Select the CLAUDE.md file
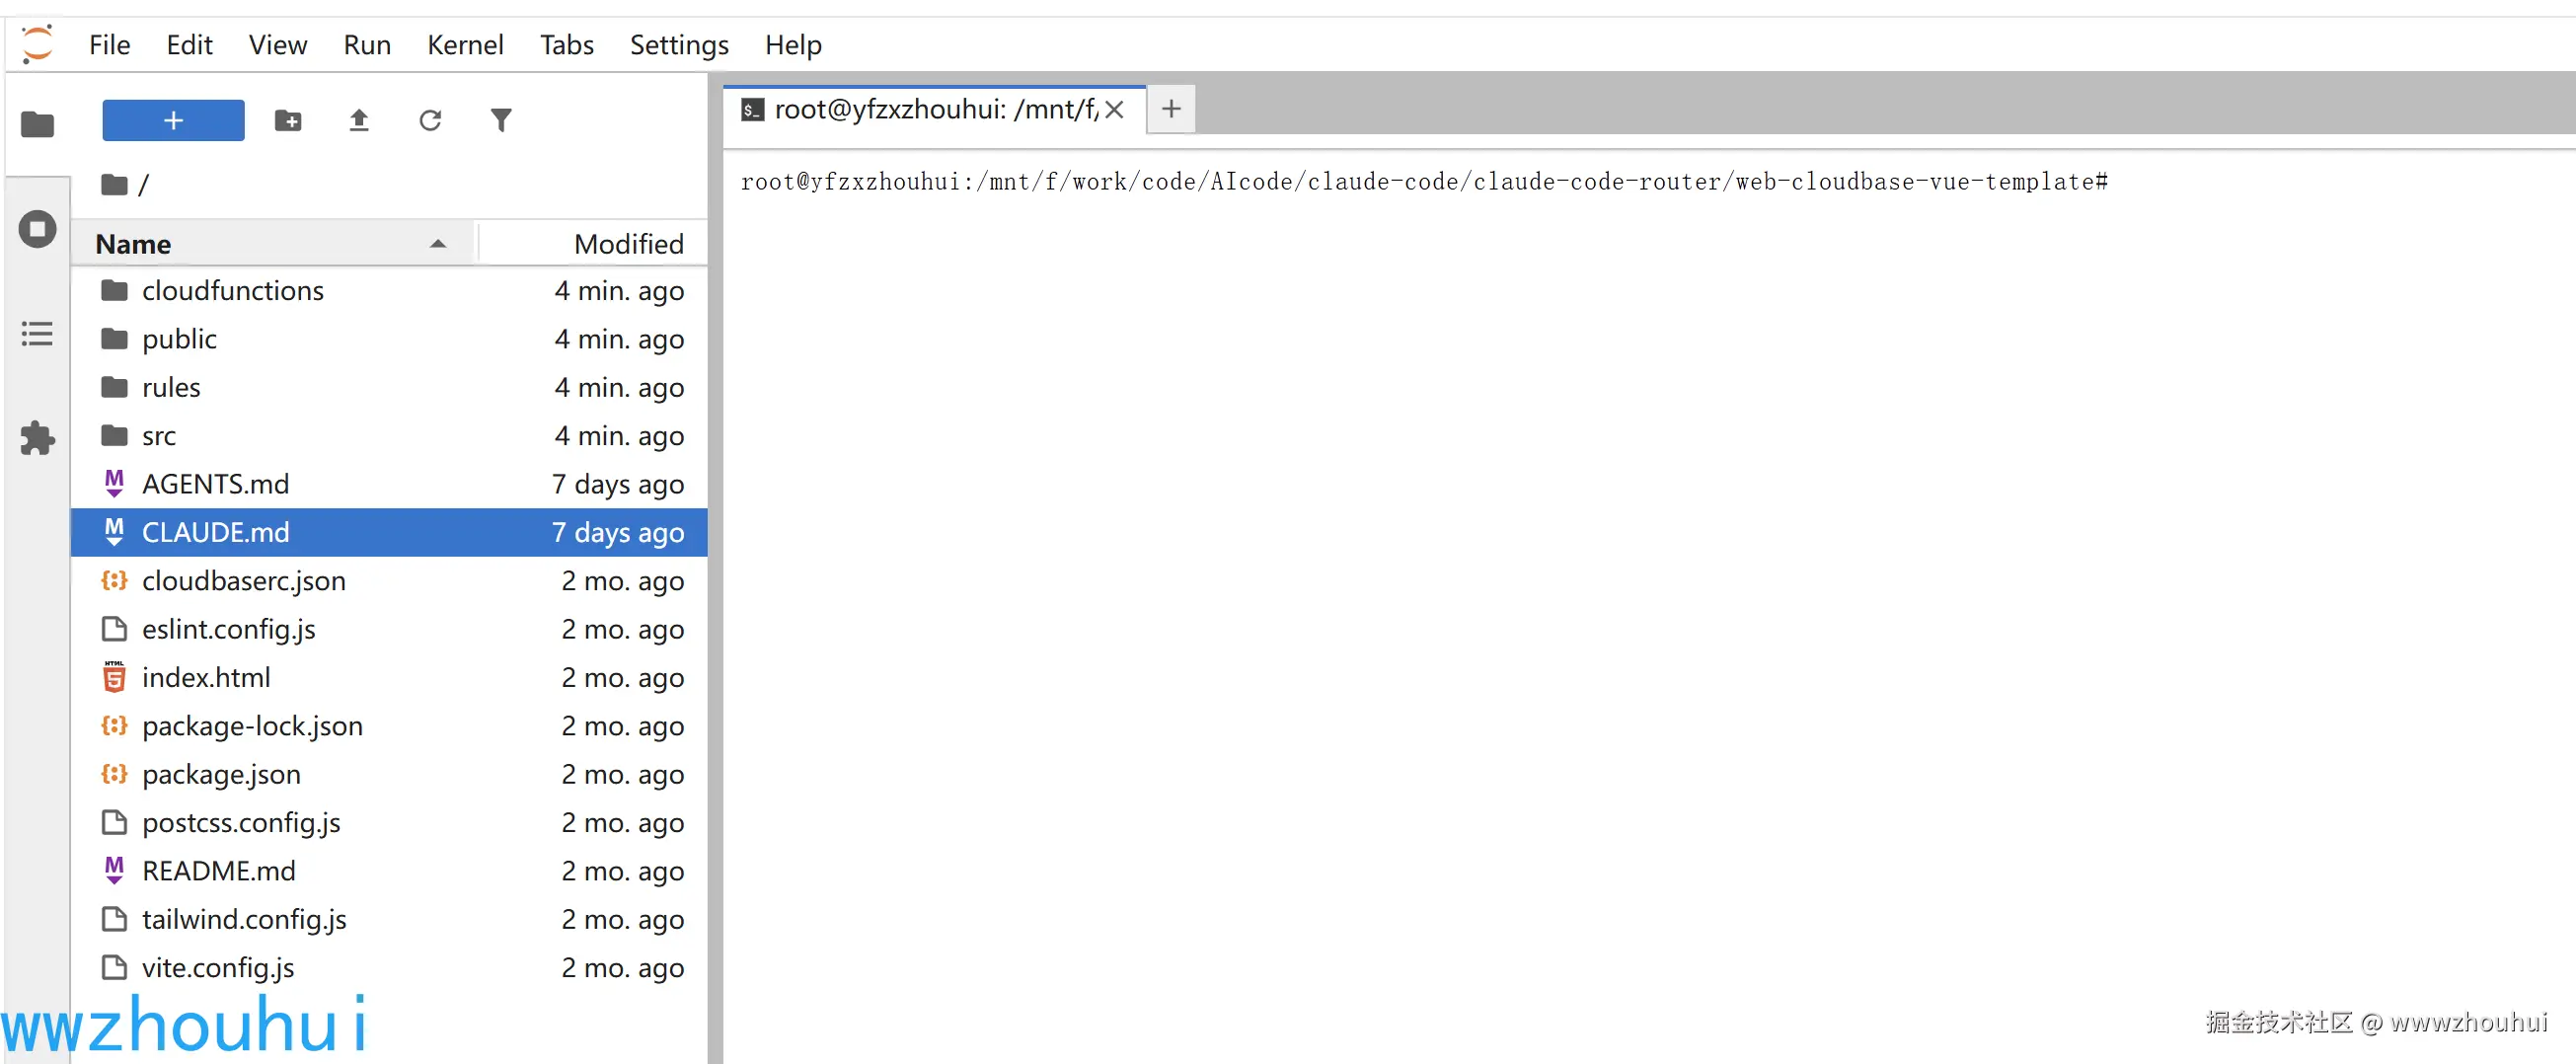This screenshot has width=2576, height=1064. pos(389,532)
